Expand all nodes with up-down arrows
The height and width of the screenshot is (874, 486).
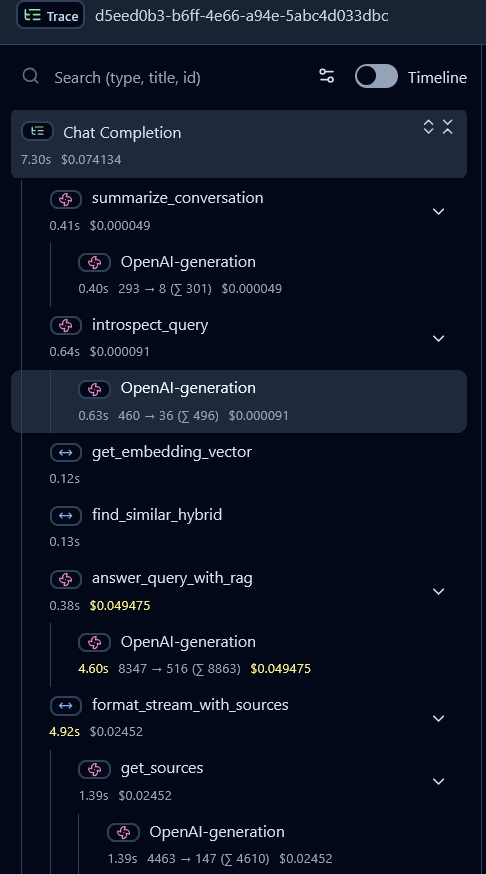428,127
